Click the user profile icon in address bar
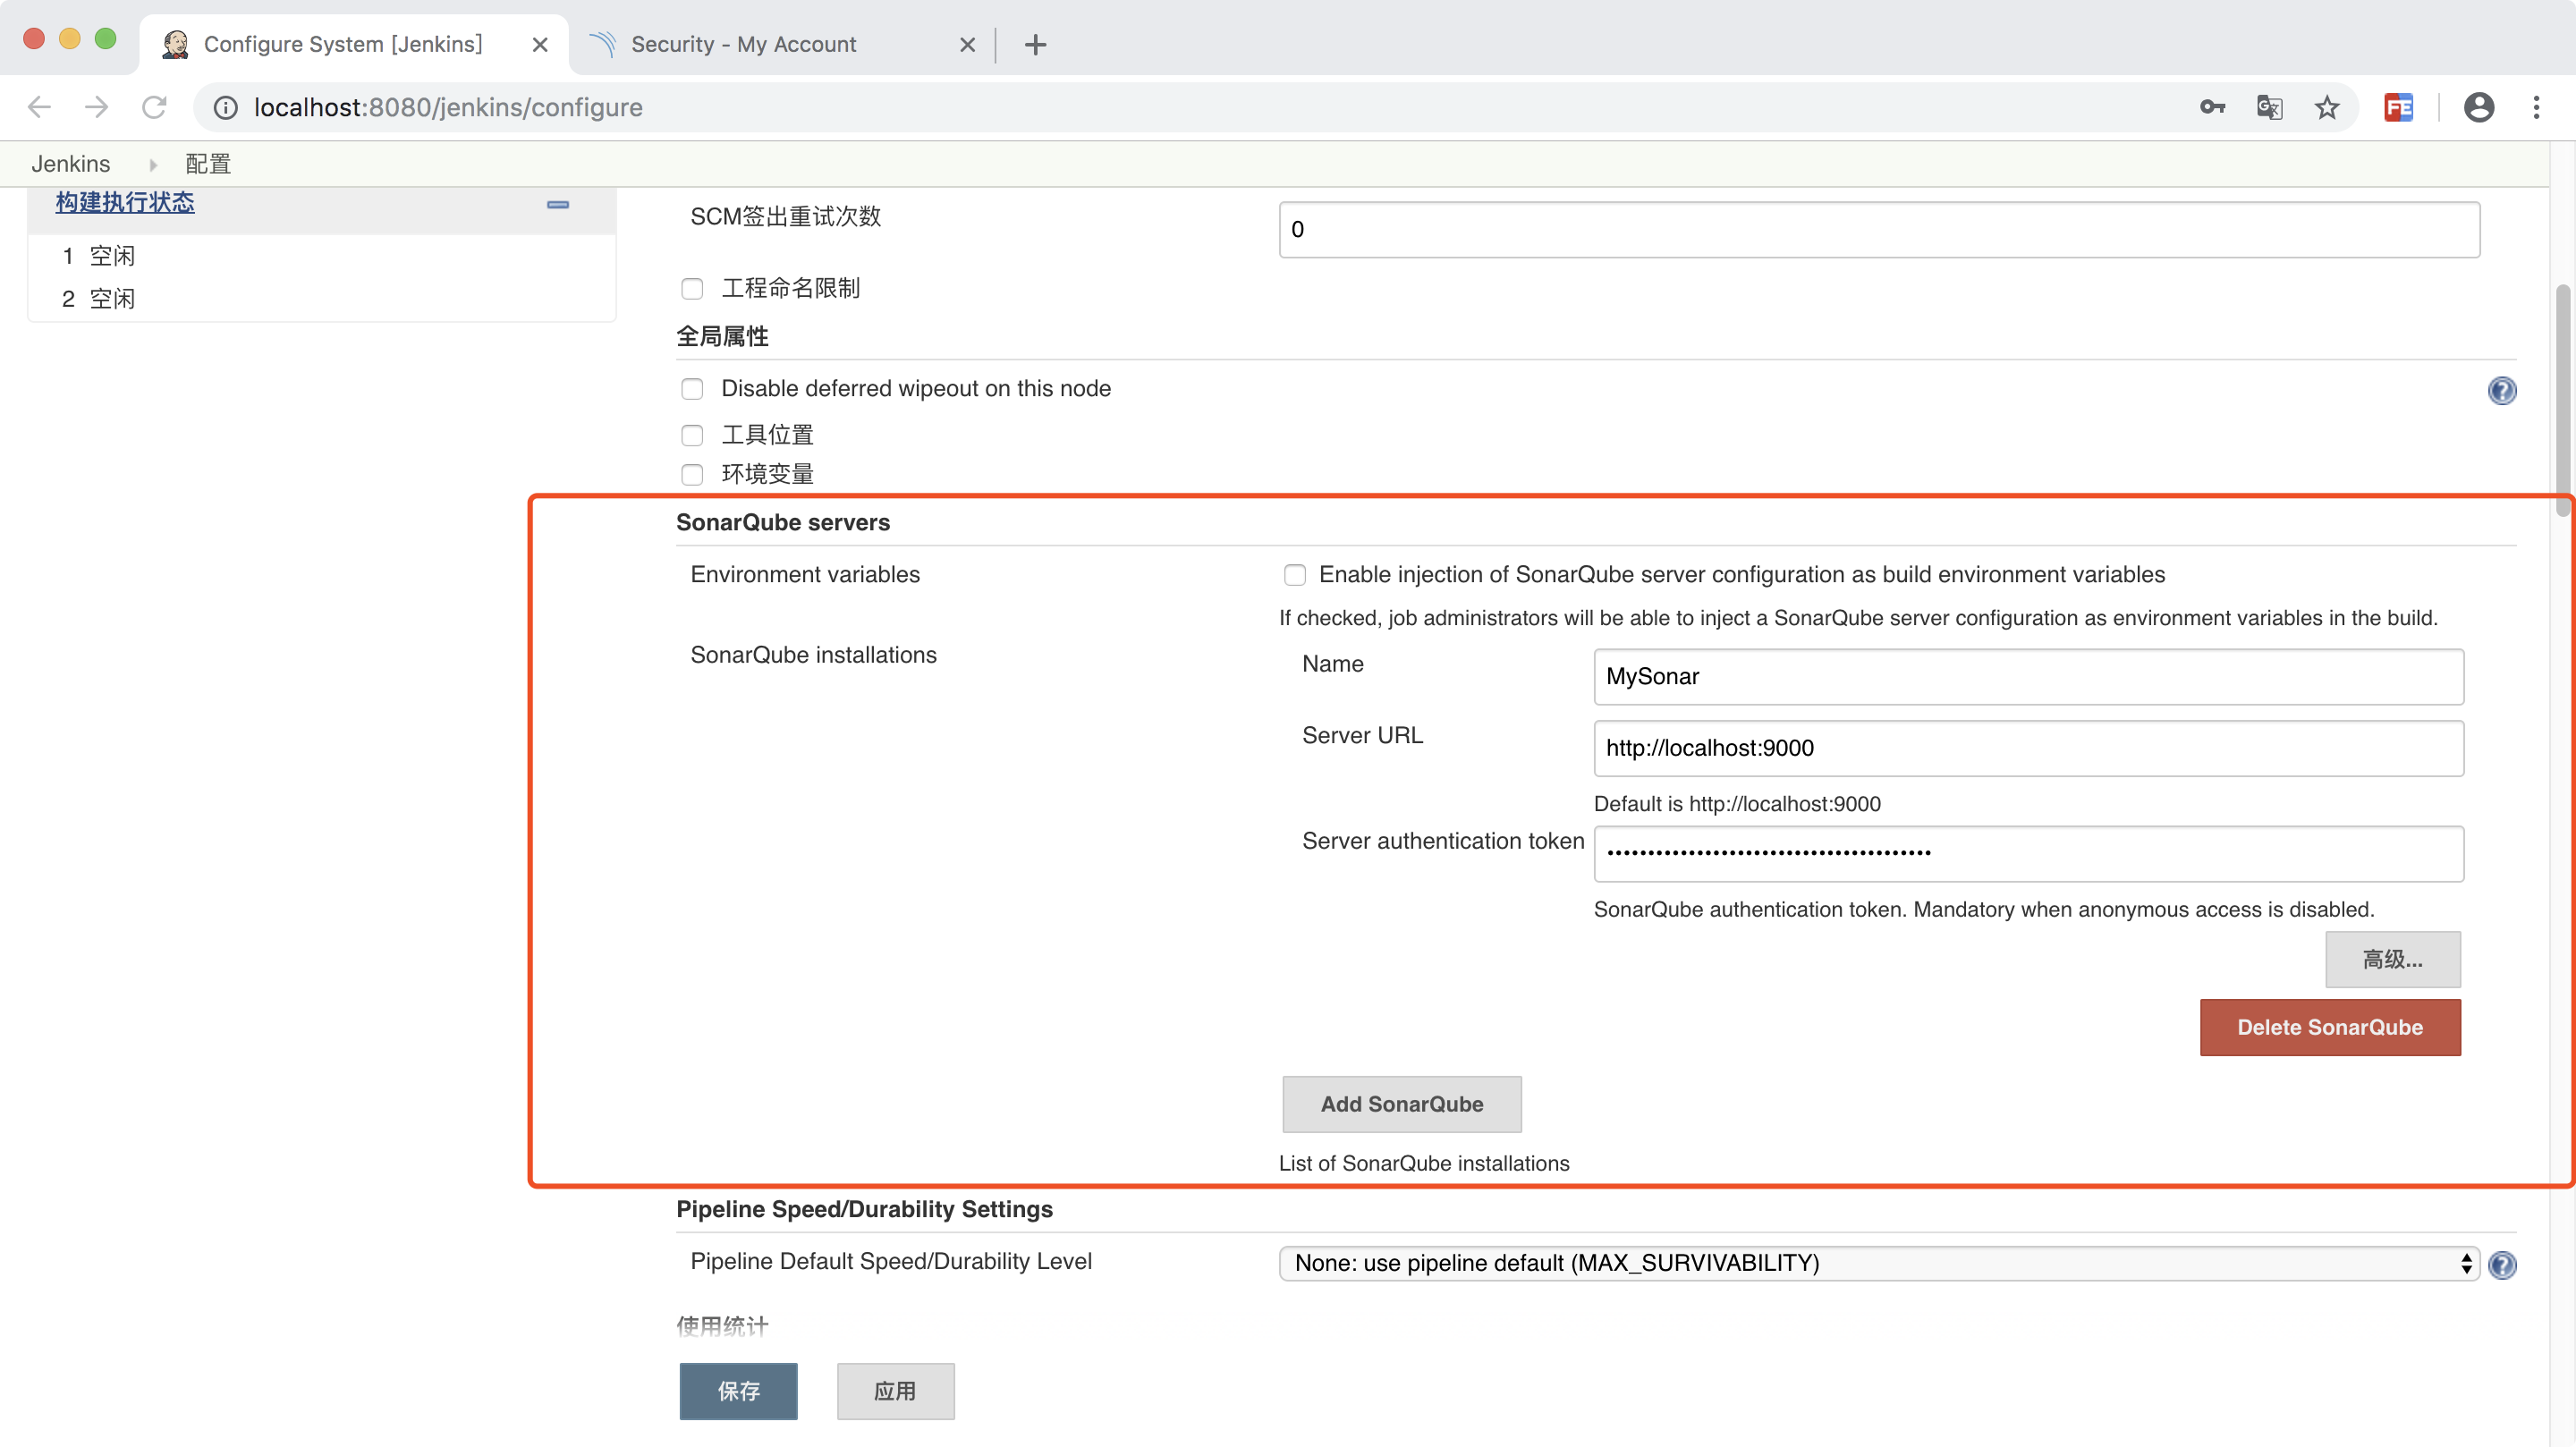The image size is (2576, 1447). 2479,106
